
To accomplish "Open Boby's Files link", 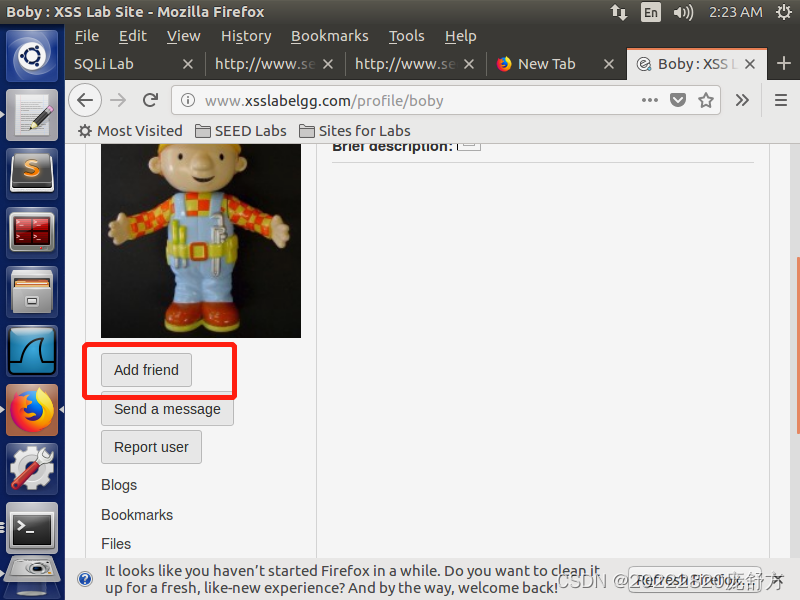I will (x=116, y=544).
